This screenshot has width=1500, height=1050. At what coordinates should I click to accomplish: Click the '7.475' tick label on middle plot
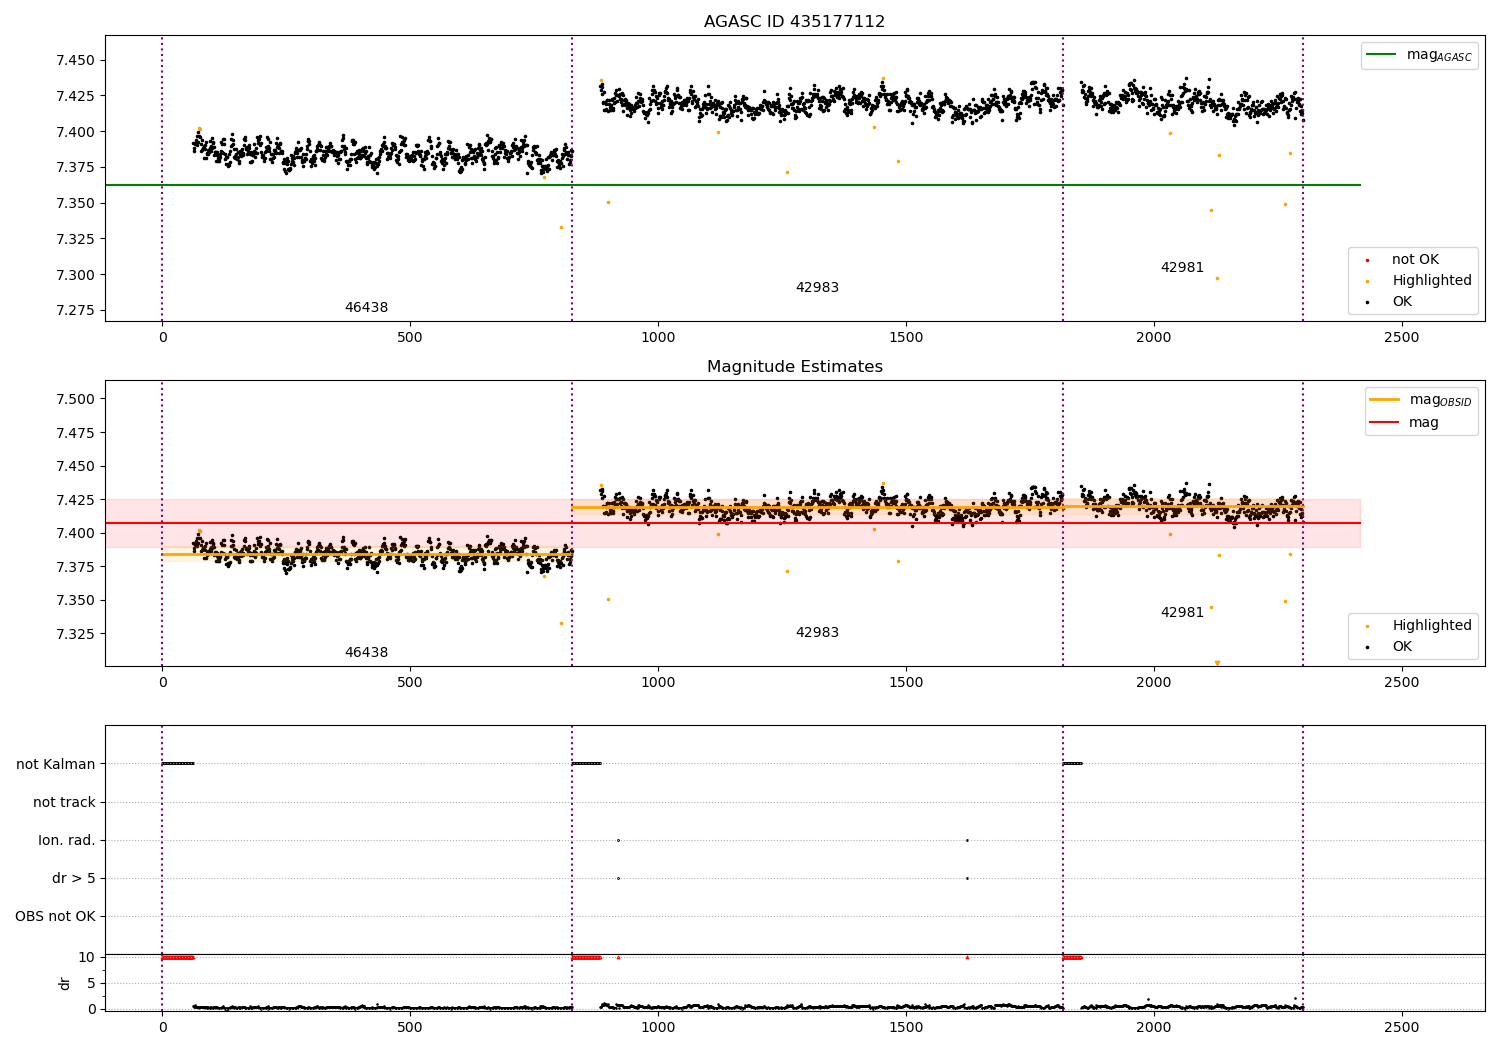76,433
